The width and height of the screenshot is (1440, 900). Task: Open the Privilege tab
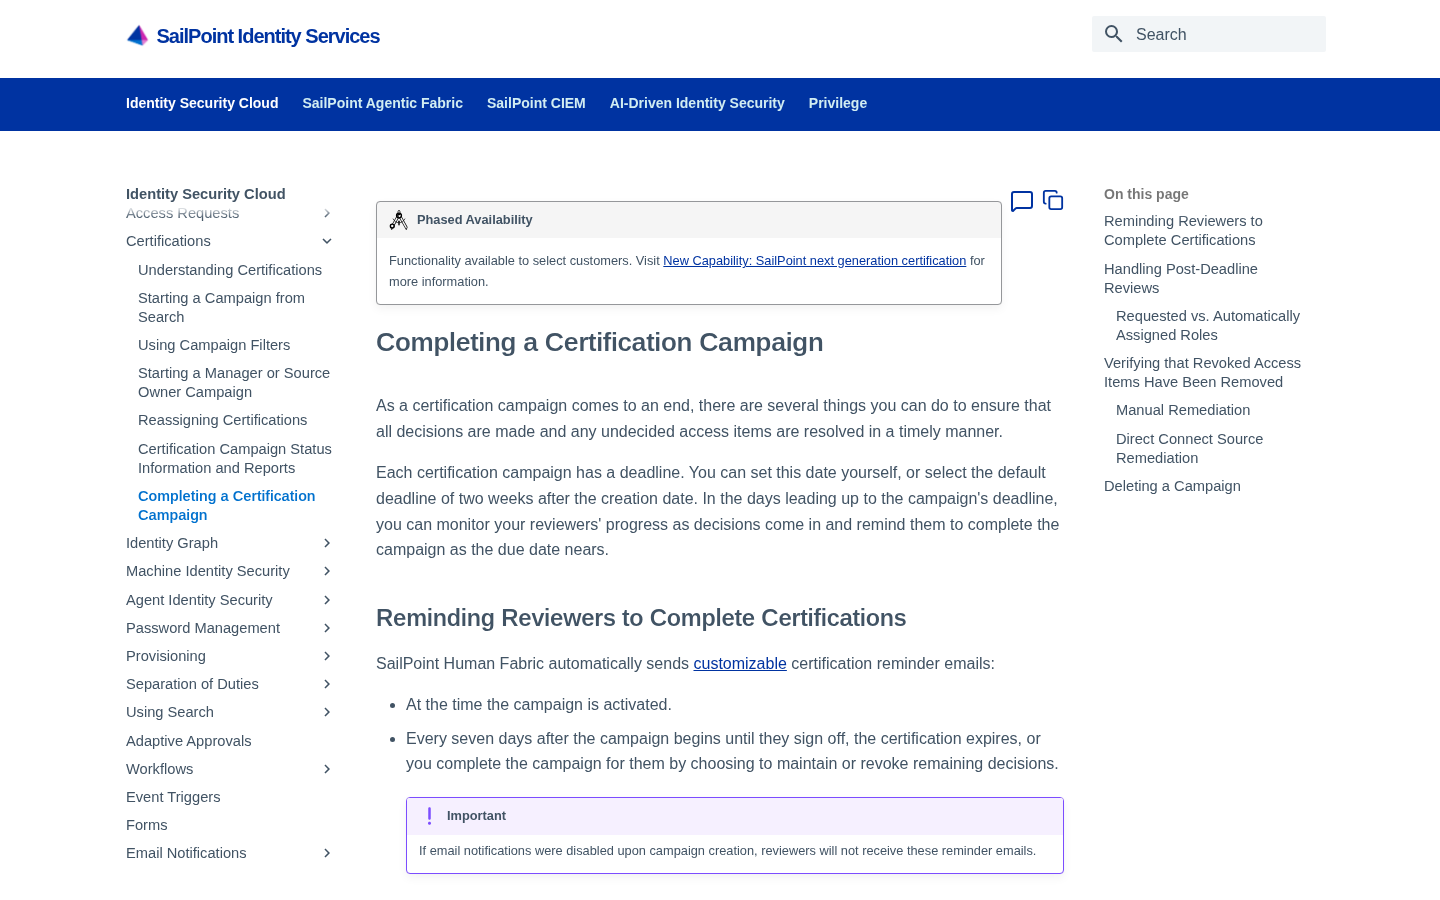pos(838,103)
